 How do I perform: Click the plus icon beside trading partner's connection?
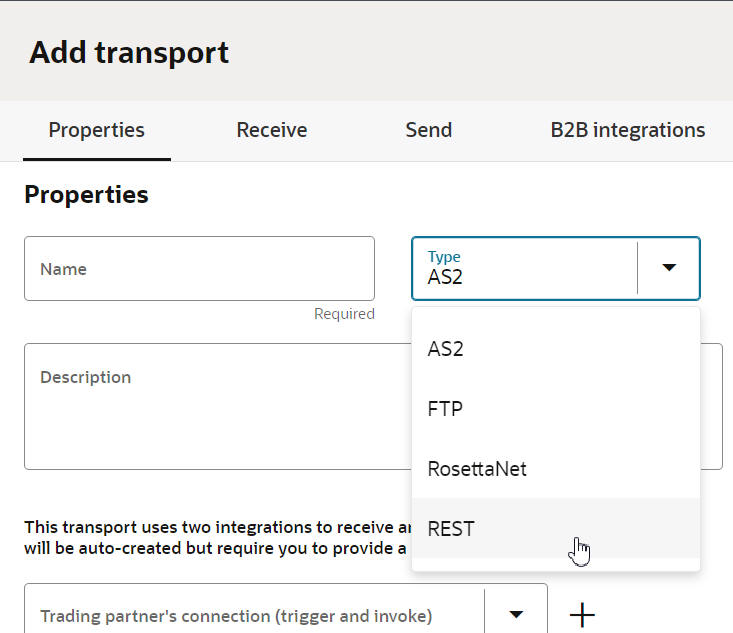coord(581,615)
